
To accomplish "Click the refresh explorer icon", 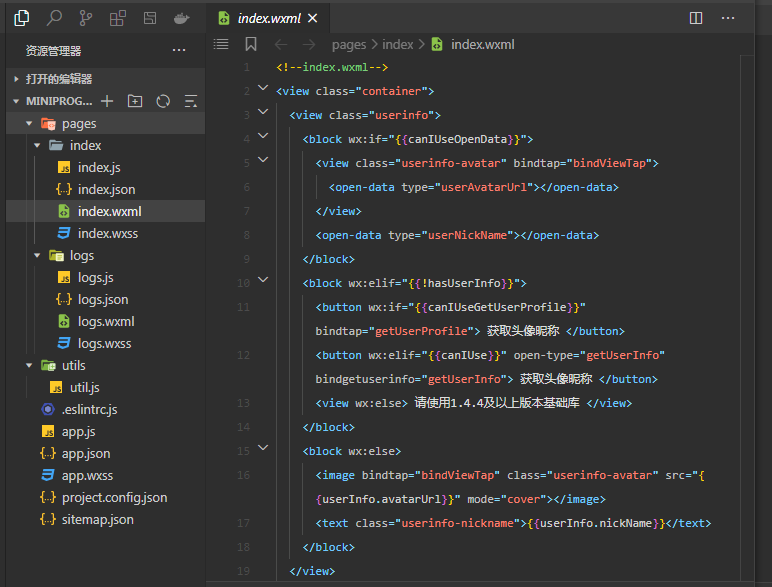I will coord(163,101).
